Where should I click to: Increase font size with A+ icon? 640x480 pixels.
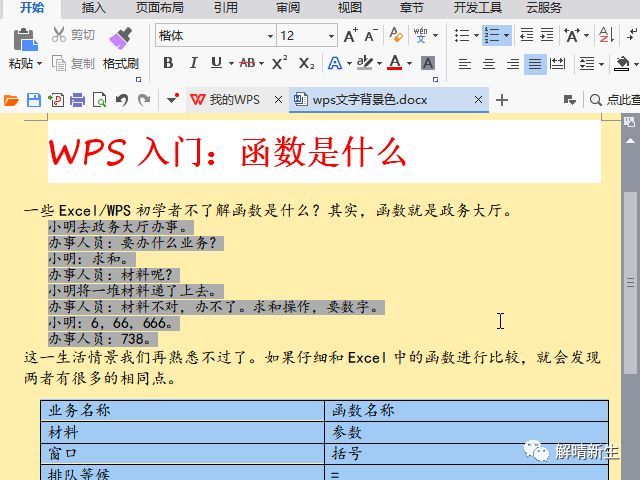tap(350, 36)
